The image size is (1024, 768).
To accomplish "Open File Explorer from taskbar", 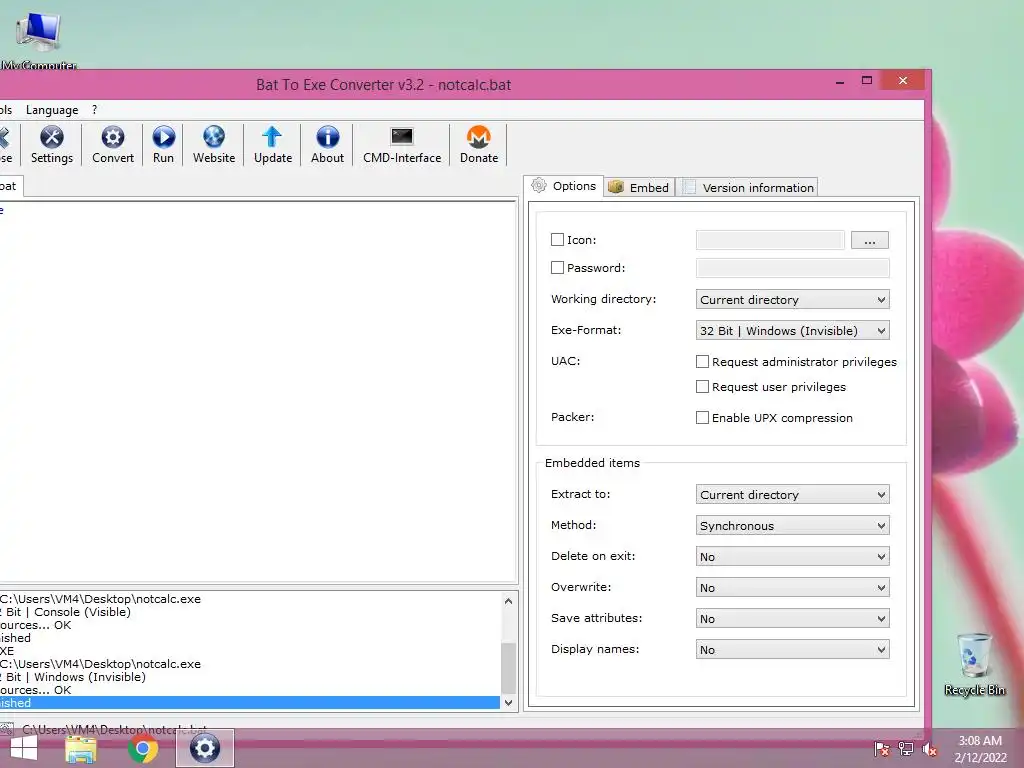I will click(x=81, y=748).
